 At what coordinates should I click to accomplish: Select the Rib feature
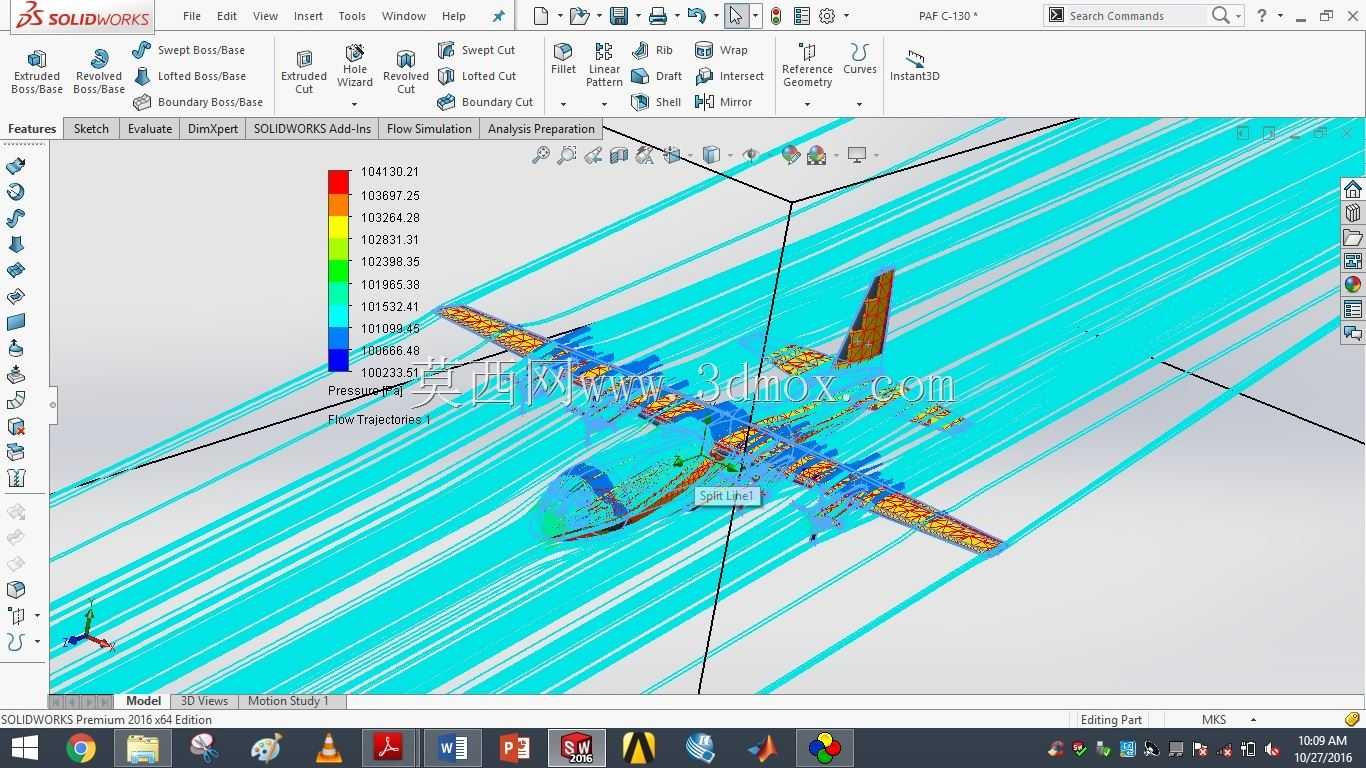[652, 50]
